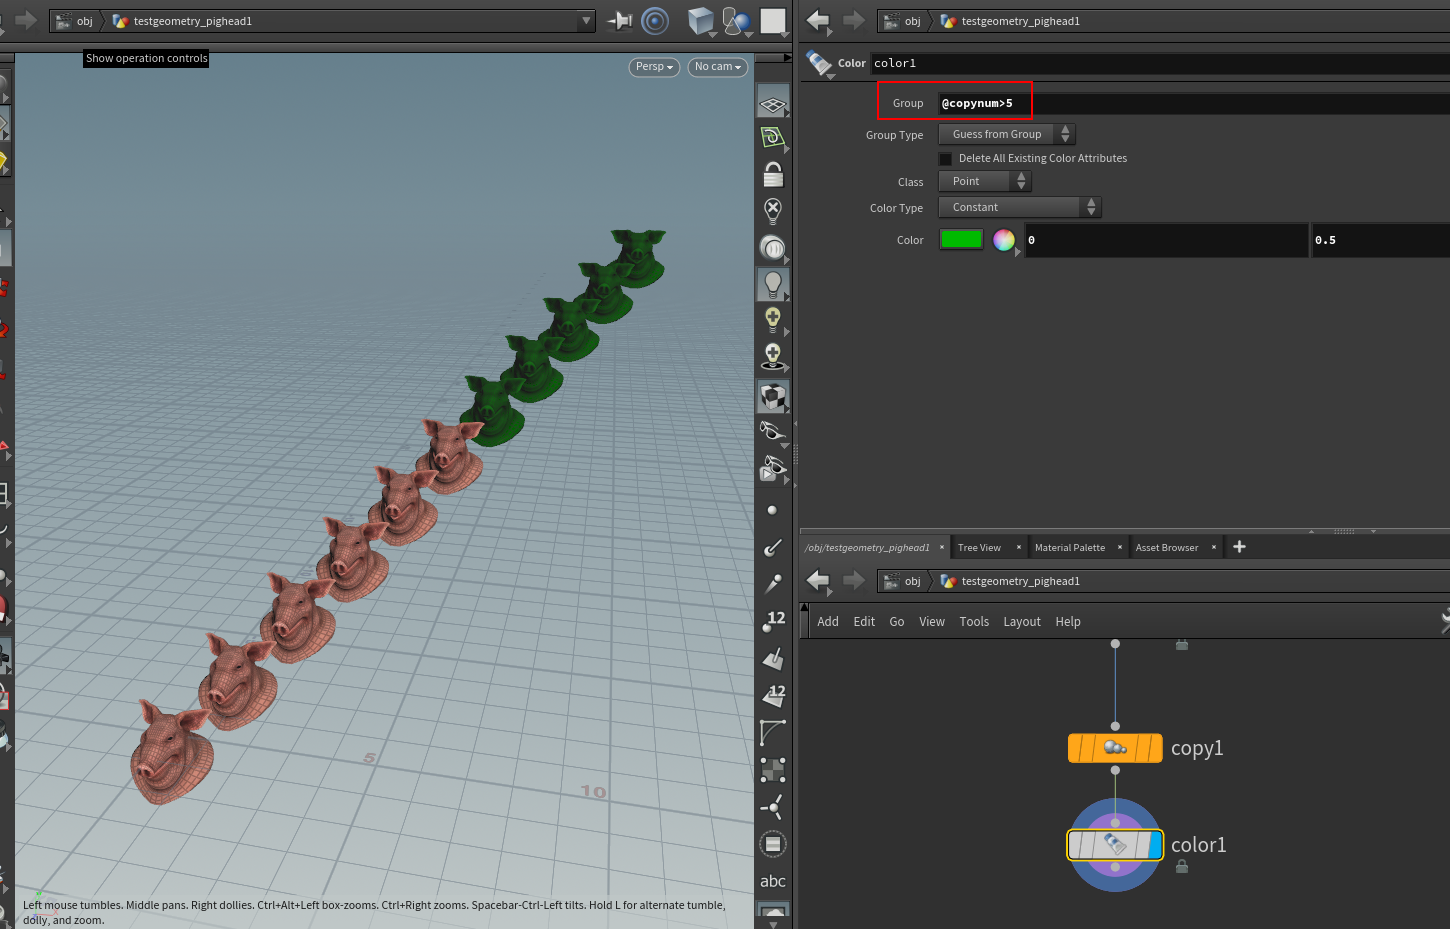Click the Group field containing @copynum>5
Screen dimensions: 1450x929
click(x=1100, y=103)
